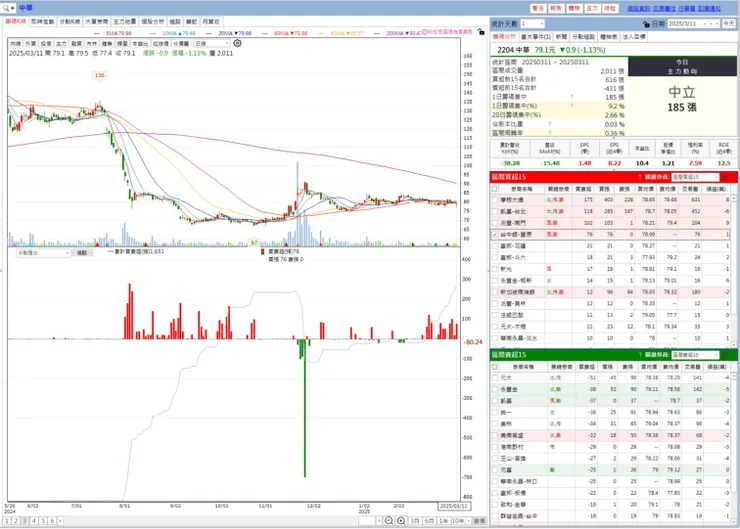The height and width of the screenshot is (529, 740).
Task: Toggle the lock icon beside 日期
Action: (x=647, y=24)
